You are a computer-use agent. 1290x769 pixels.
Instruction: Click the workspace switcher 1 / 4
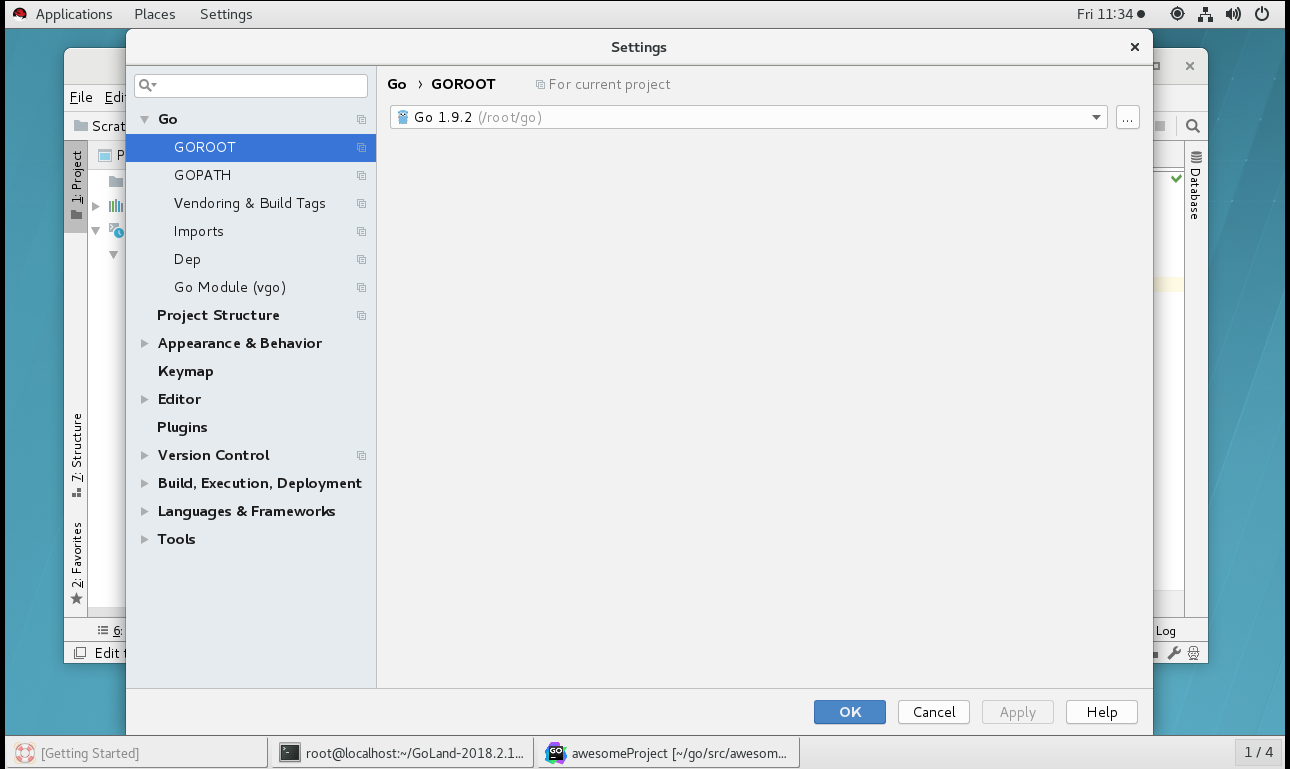tap(1258, 752)
